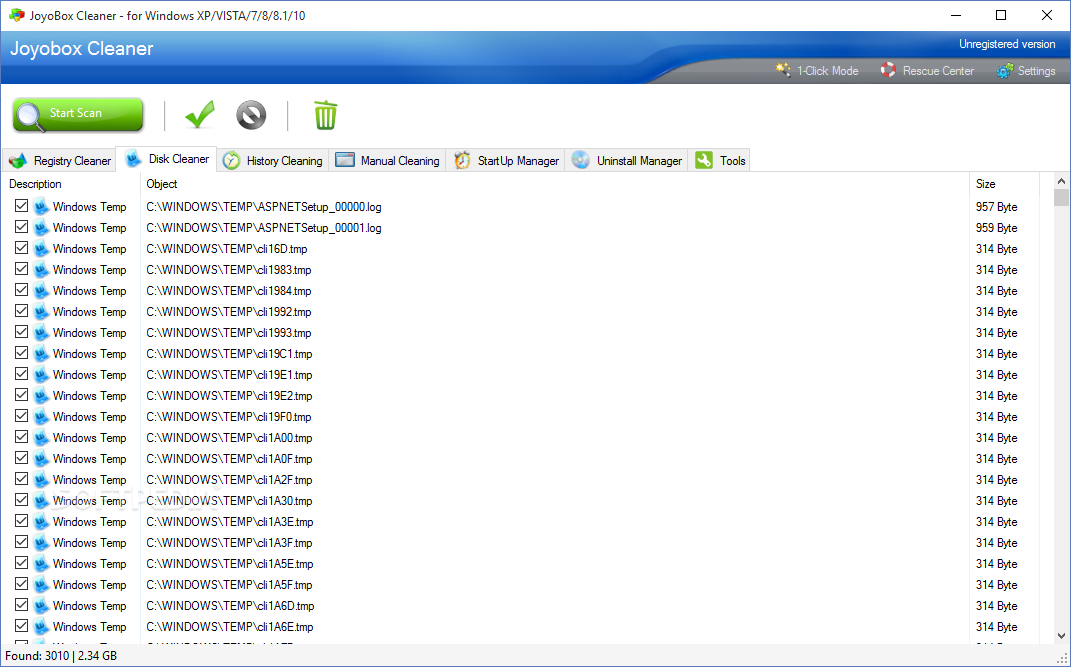Toggle the checkbox for cli1984.tmp
This screenshot has height=667, width=1071.
point(21,289)
